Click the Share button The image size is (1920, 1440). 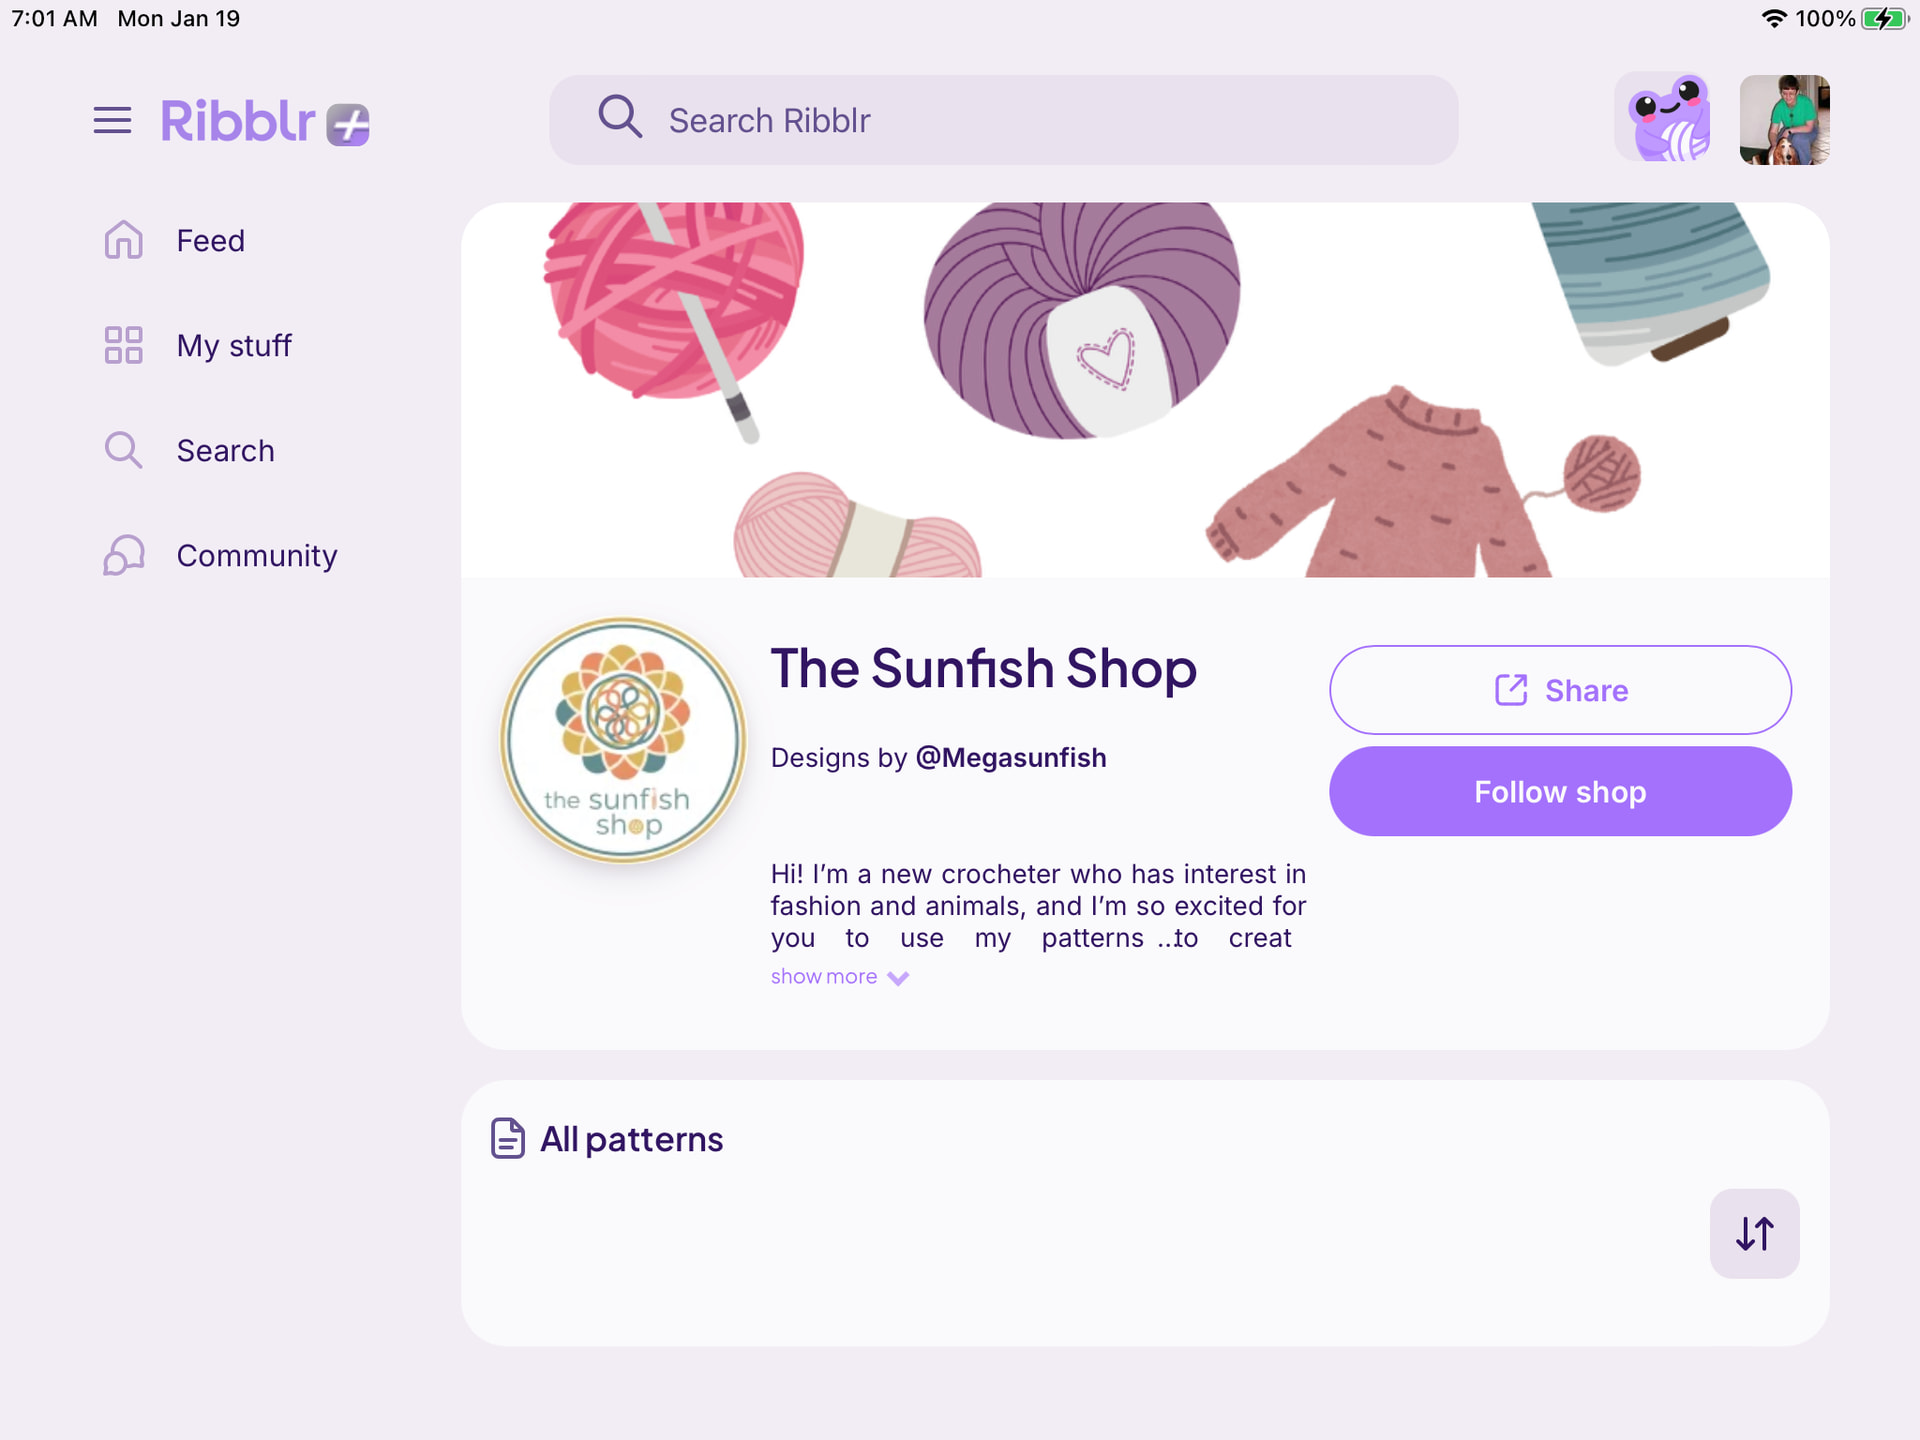coord(1560,690)
